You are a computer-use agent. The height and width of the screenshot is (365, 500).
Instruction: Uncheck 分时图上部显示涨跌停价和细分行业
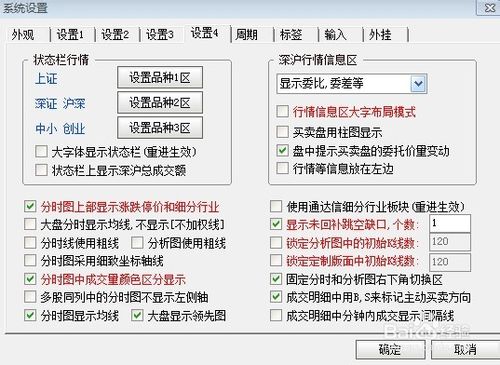click(30, 206)
